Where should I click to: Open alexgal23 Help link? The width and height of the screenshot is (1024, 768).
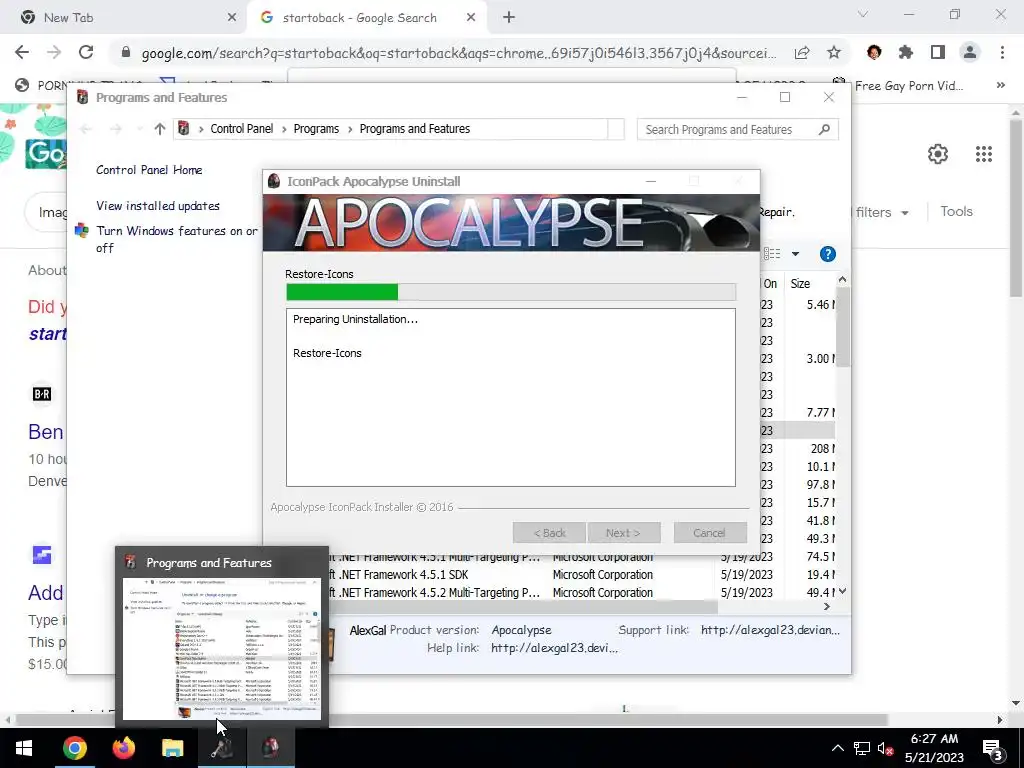554,648
